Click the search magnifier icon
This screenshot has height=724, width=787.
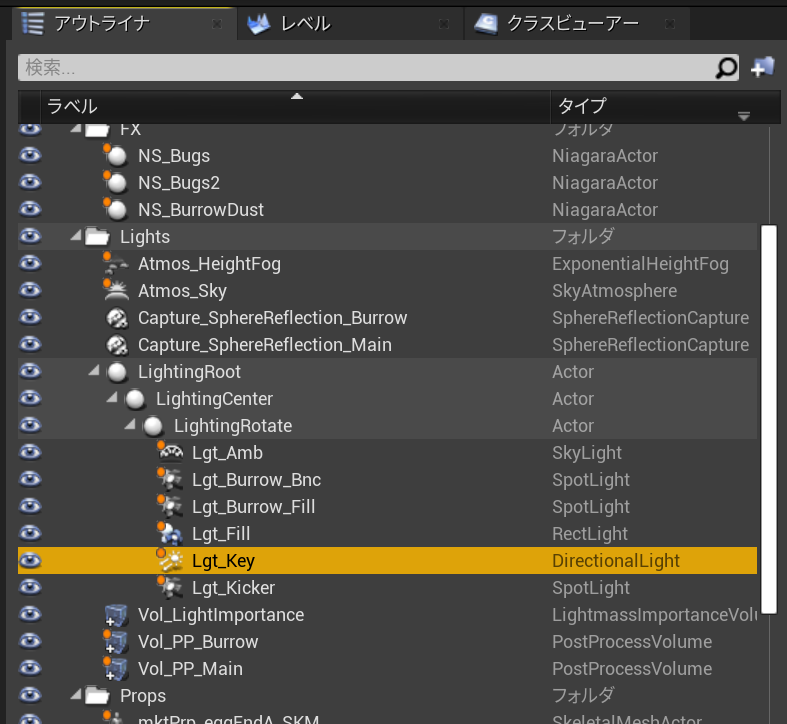click(726, 68)
